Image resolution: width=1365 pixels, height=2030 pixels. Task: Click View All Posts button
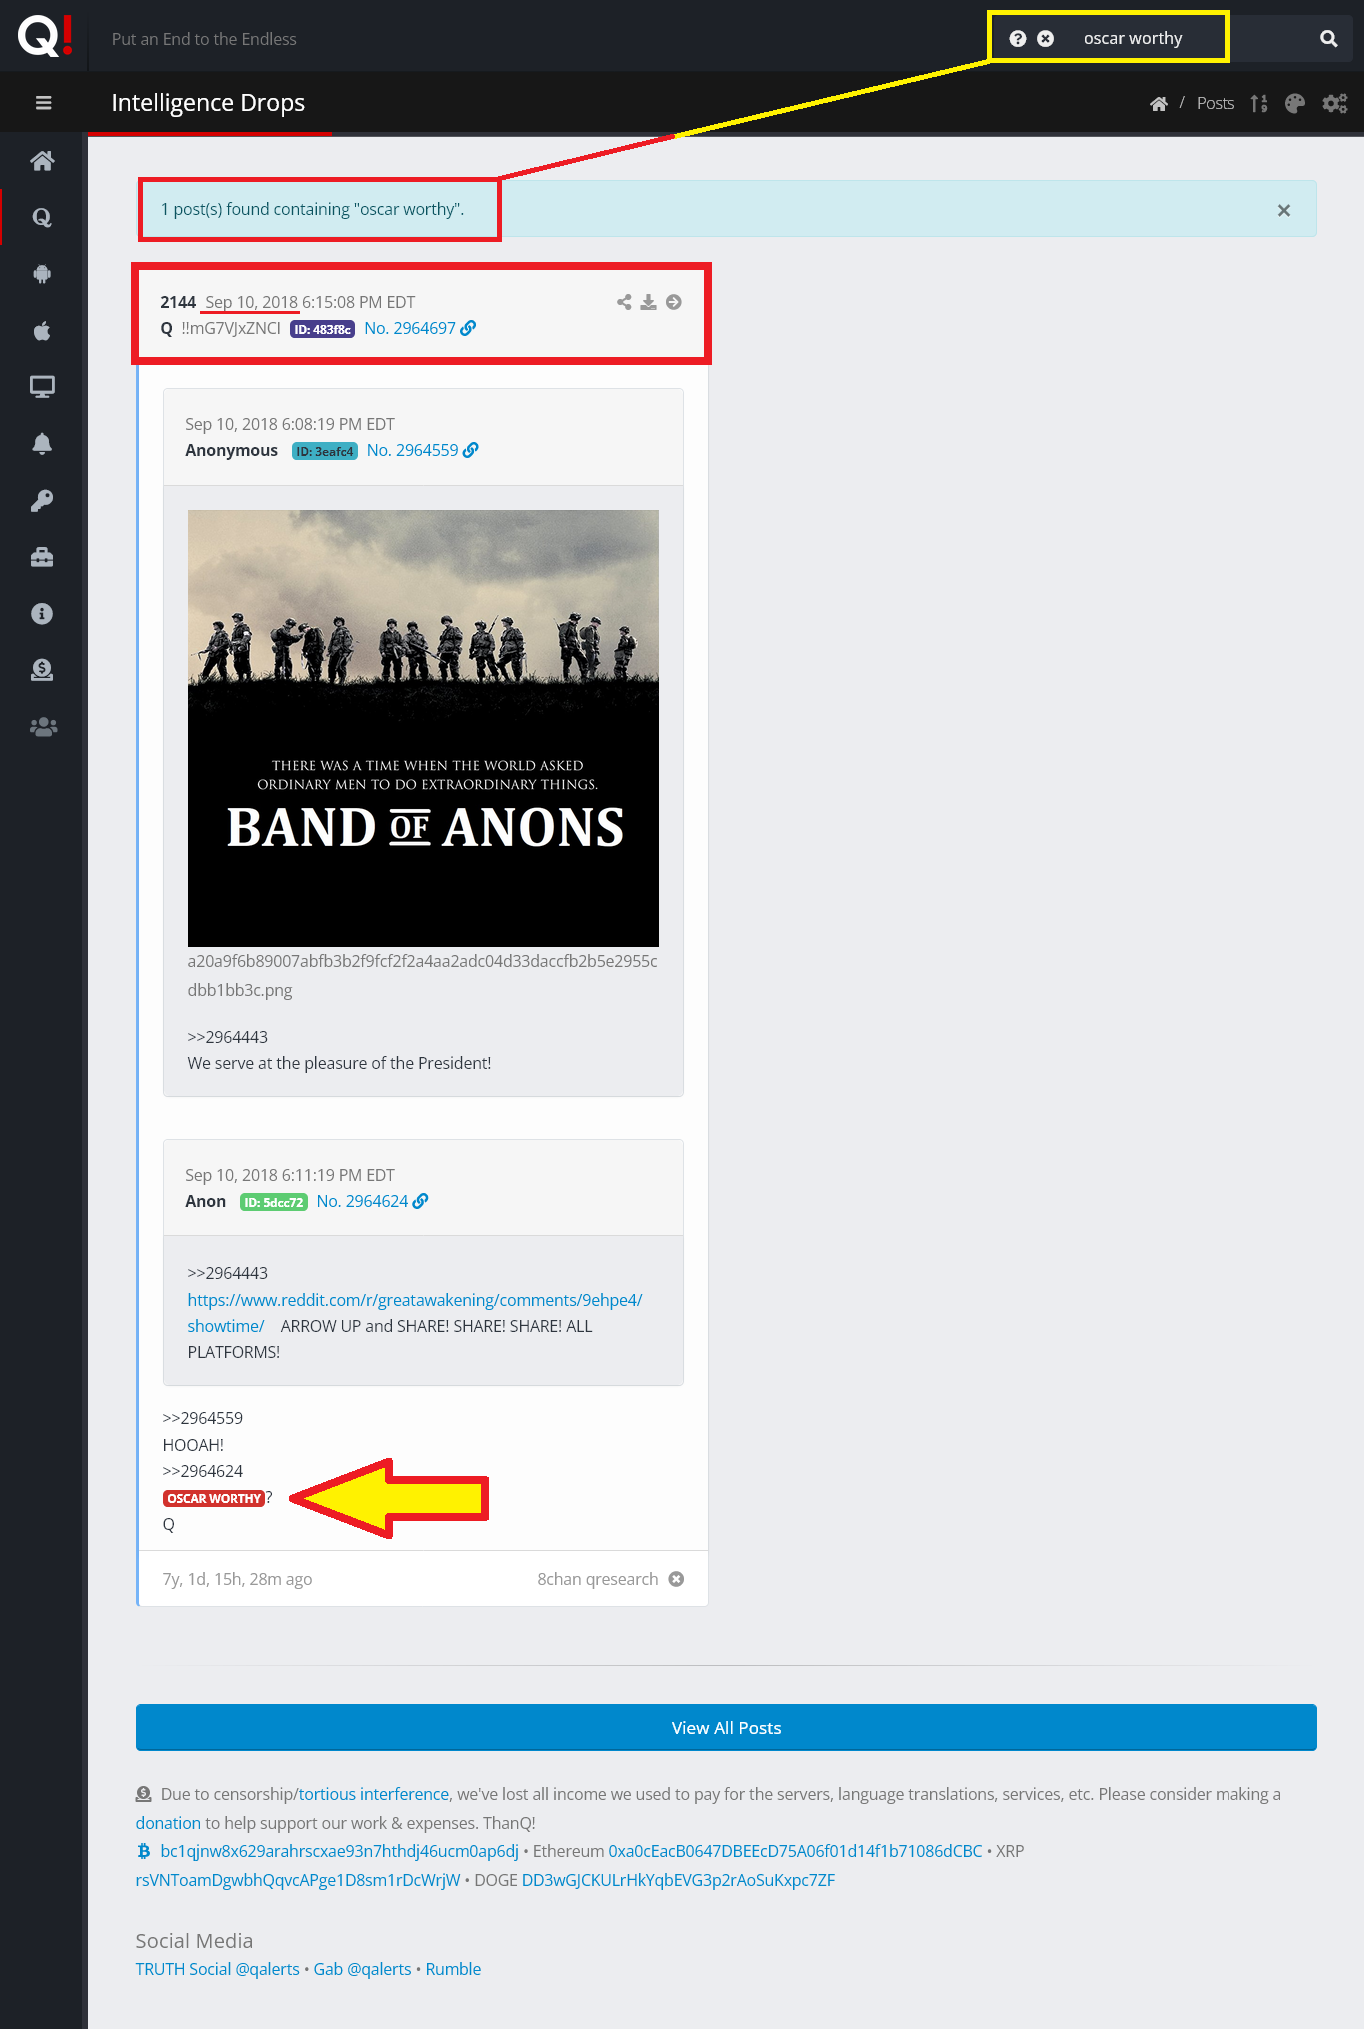point(726,1727)
